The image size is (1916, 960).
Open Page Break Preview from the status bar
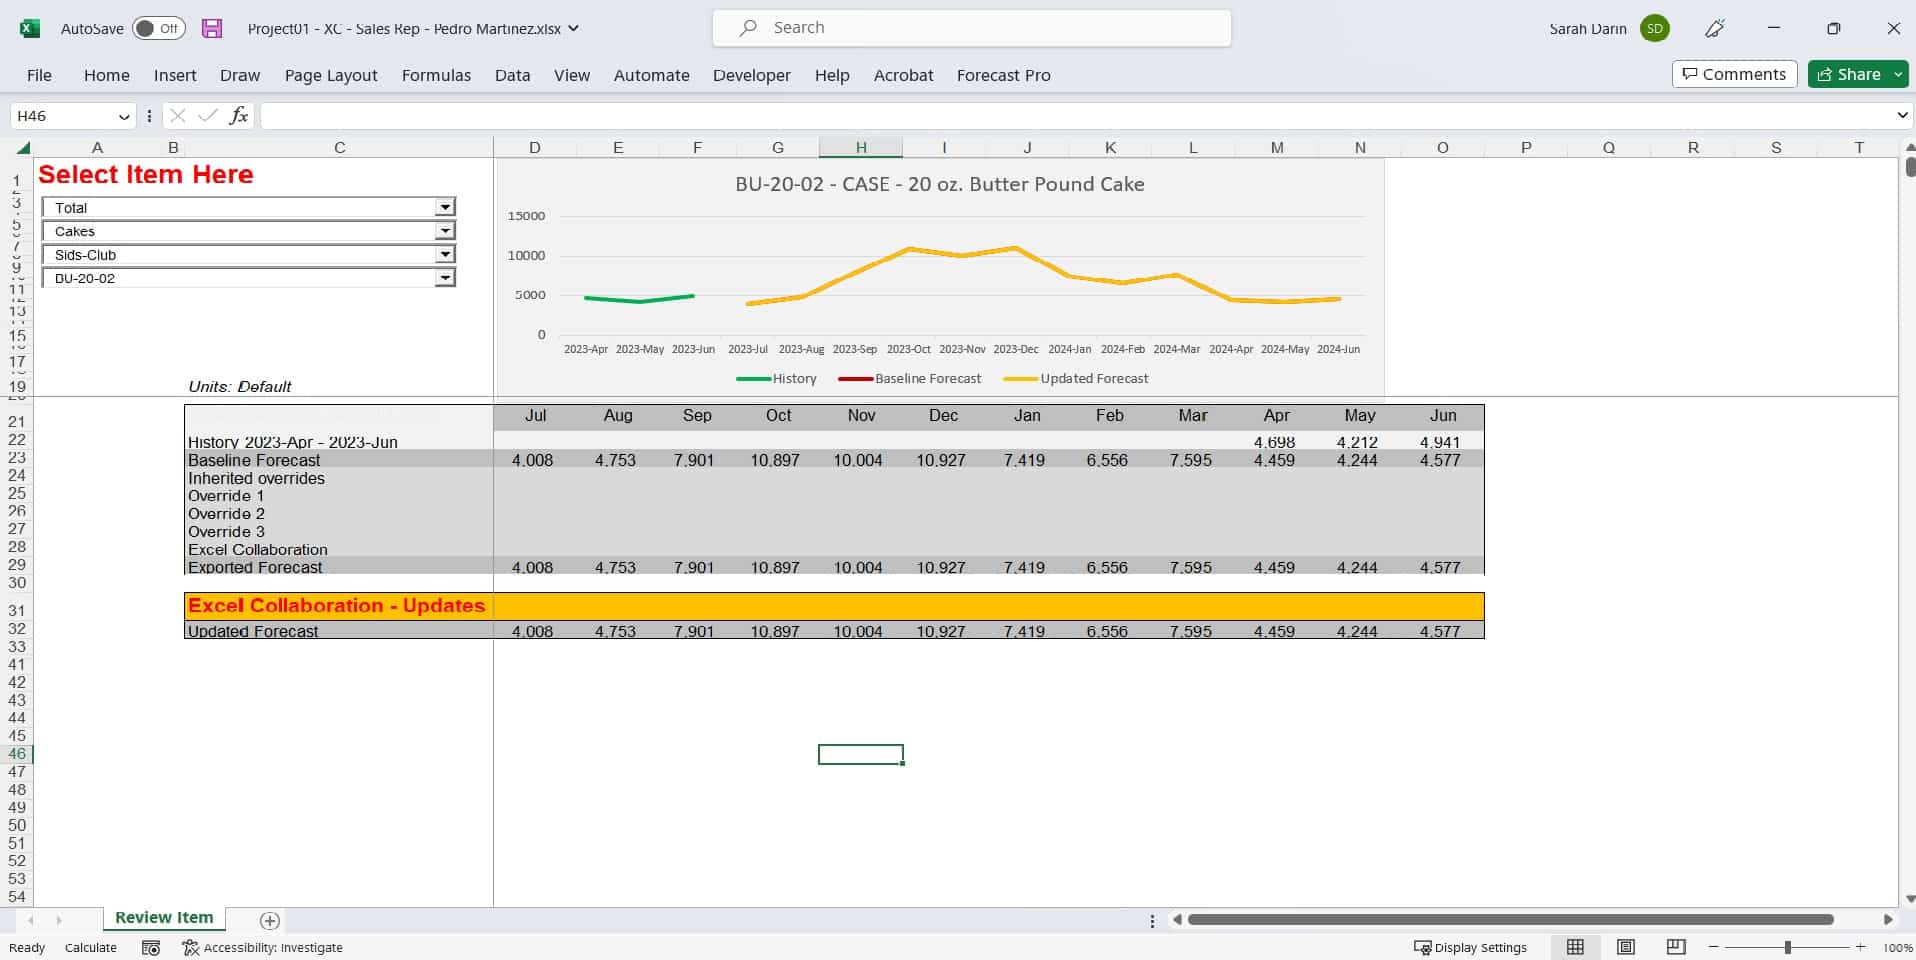pyautogui.click(x=1676, y=947)
